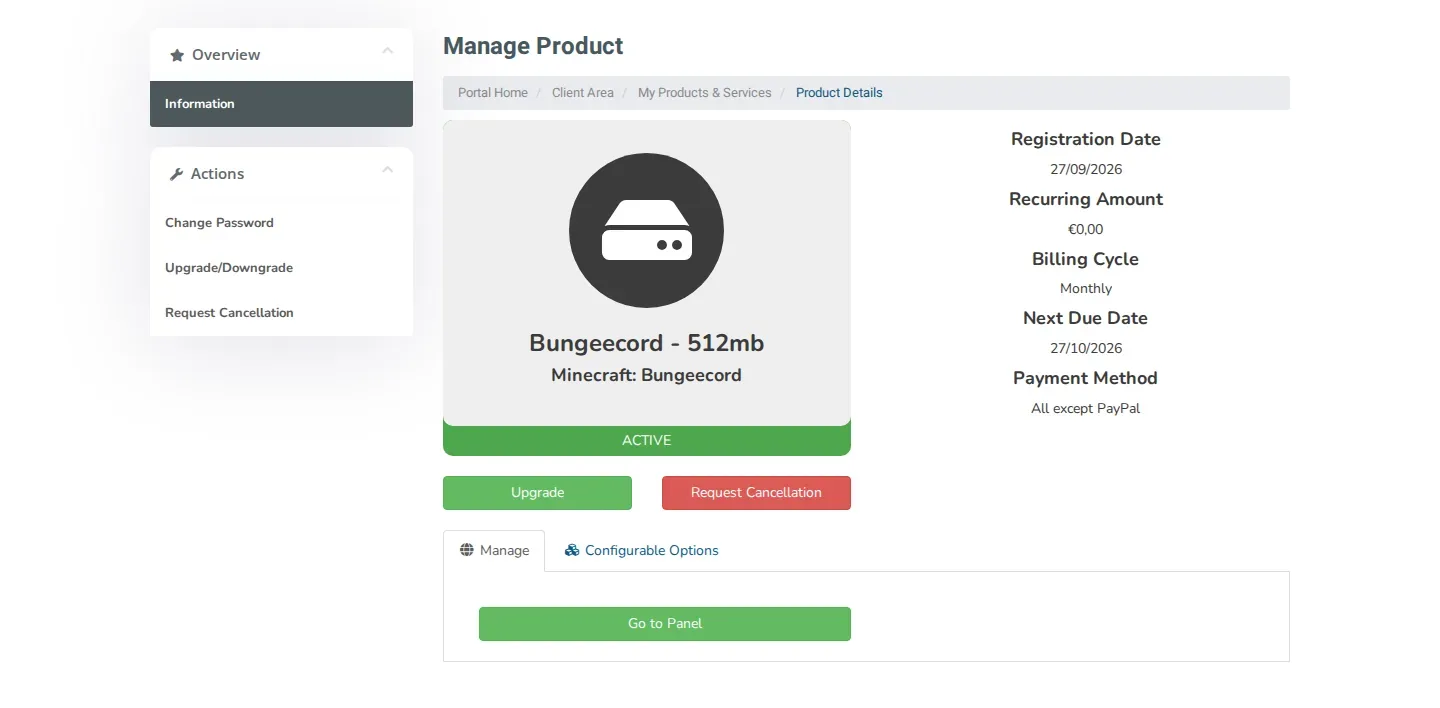Viewport: 1440px width, 708px height.
Task: Click the registration date 27/09/2026
Action: tap(1086, 169)
